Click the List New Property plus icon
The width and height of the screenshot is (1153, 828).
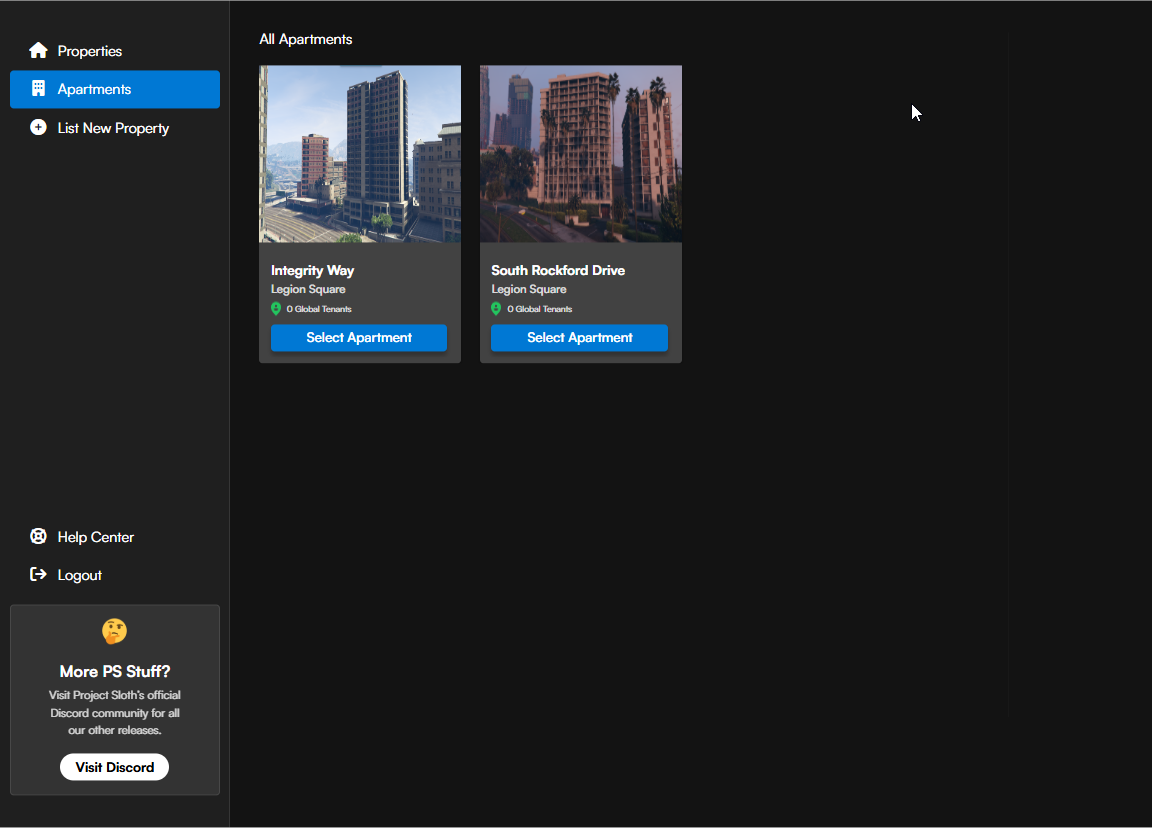[x=38, y=127]
